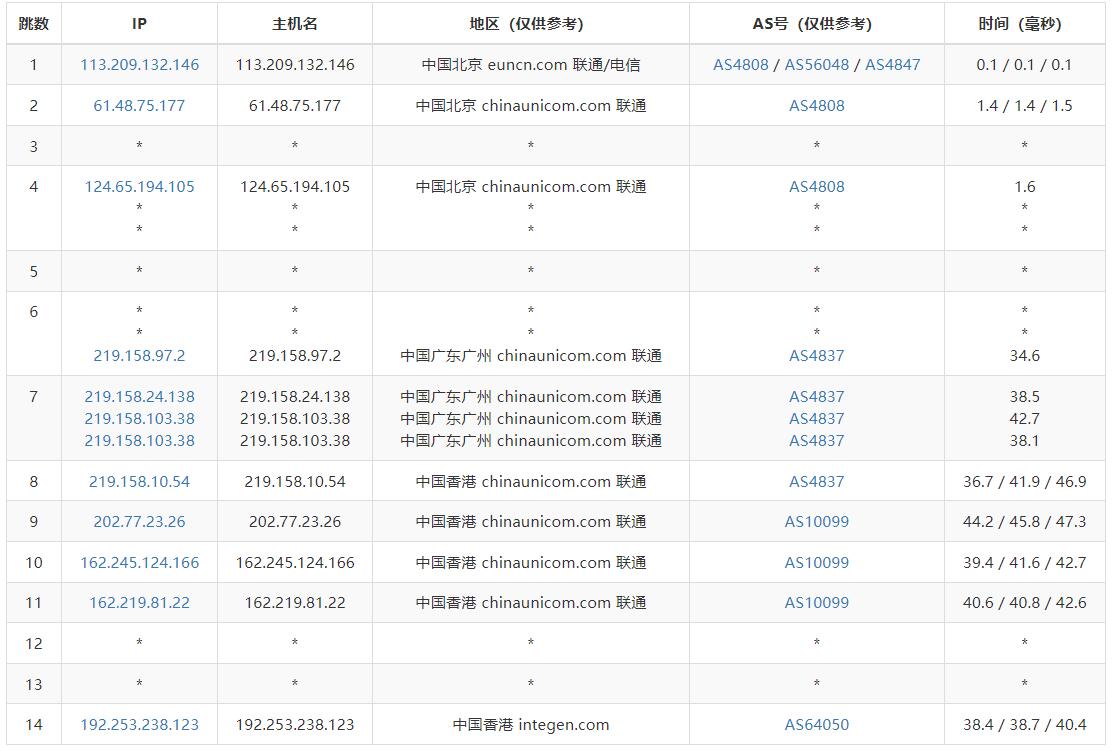
Task: Select time value 1.4 / 1.4 / 1.5
Action: coord(1025,106)
